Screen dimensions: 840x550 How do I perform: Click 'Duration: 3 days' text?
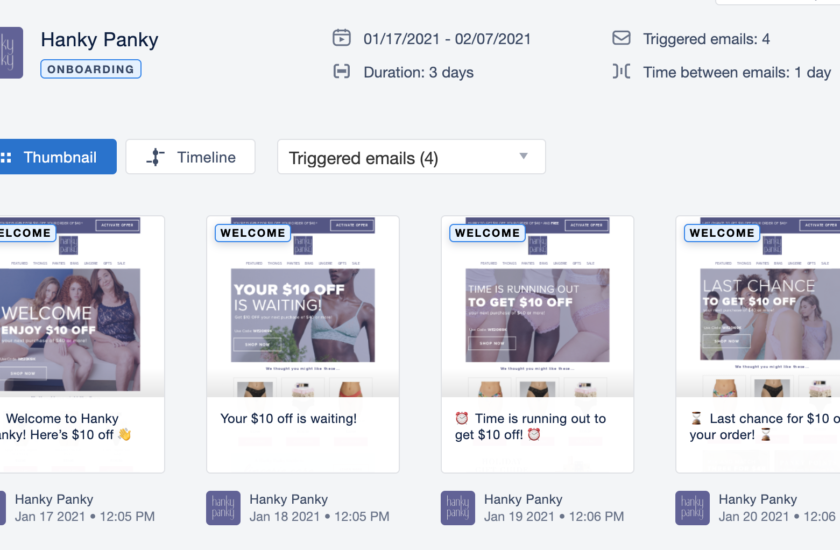pos(418,72)
